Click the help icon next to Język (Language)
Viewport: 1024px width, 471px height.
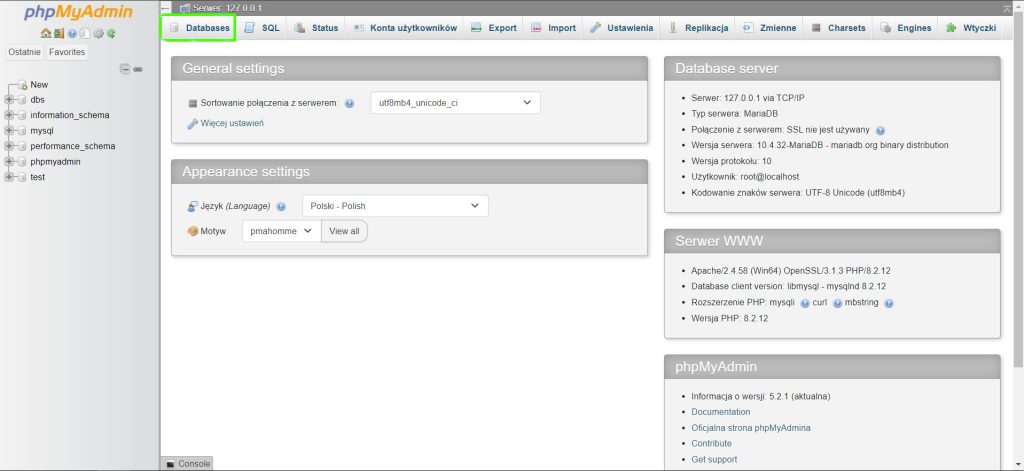click(281, 206)
